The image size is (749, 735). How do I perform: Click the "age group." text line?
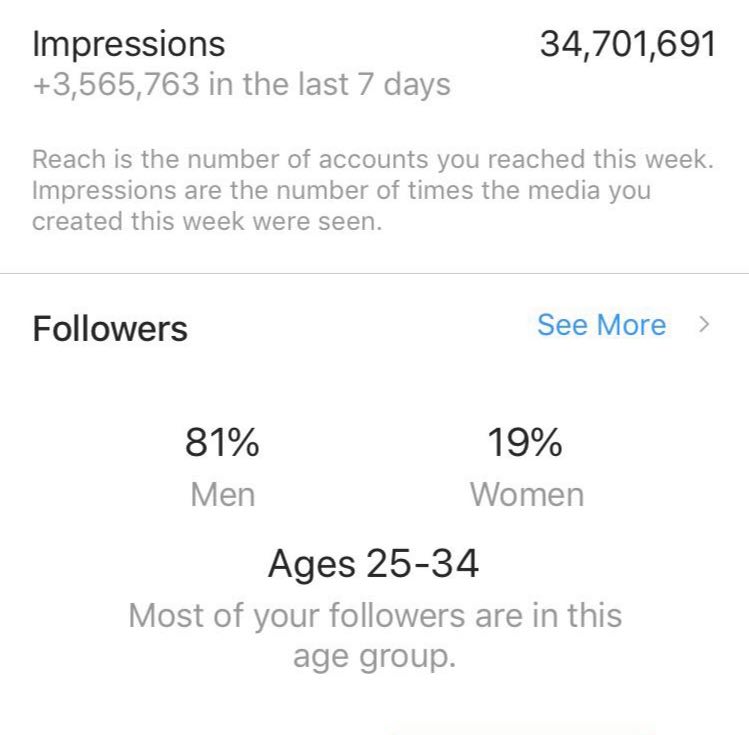point(373,657)
